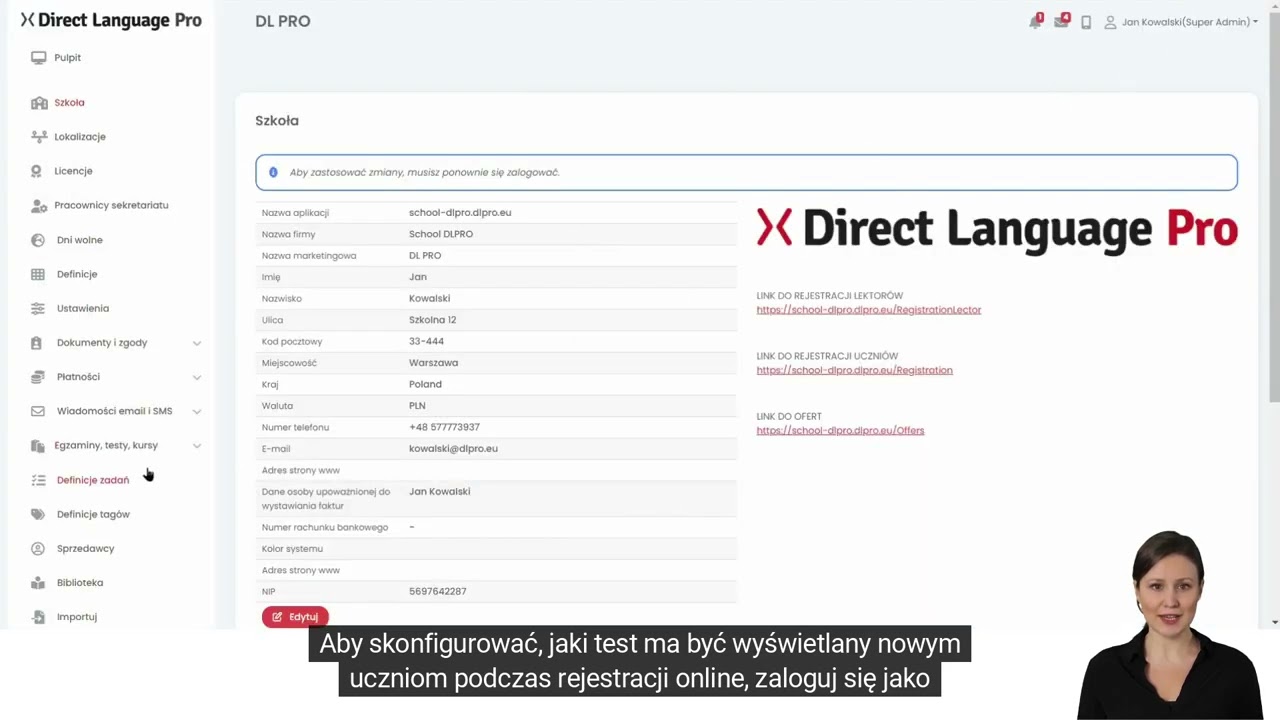Screen dimensions: 1280x720
Task: Open Definicje zadań menu item
Action: (x=93, y=480)
